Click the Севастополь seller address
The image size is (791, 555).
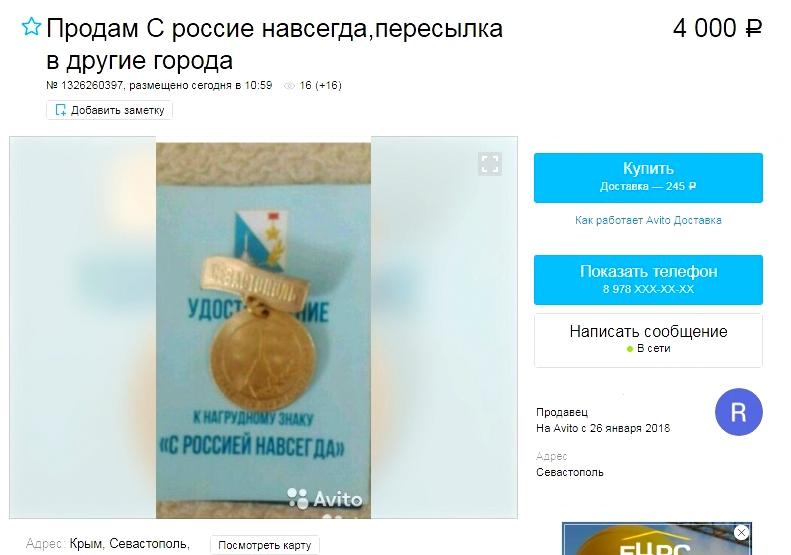pos(570,473)
